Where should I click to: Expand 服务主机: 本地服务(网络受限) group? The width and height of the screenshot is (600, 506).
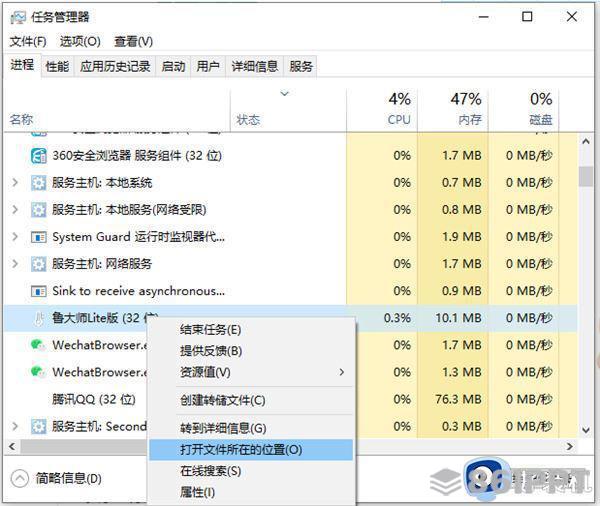15,210
